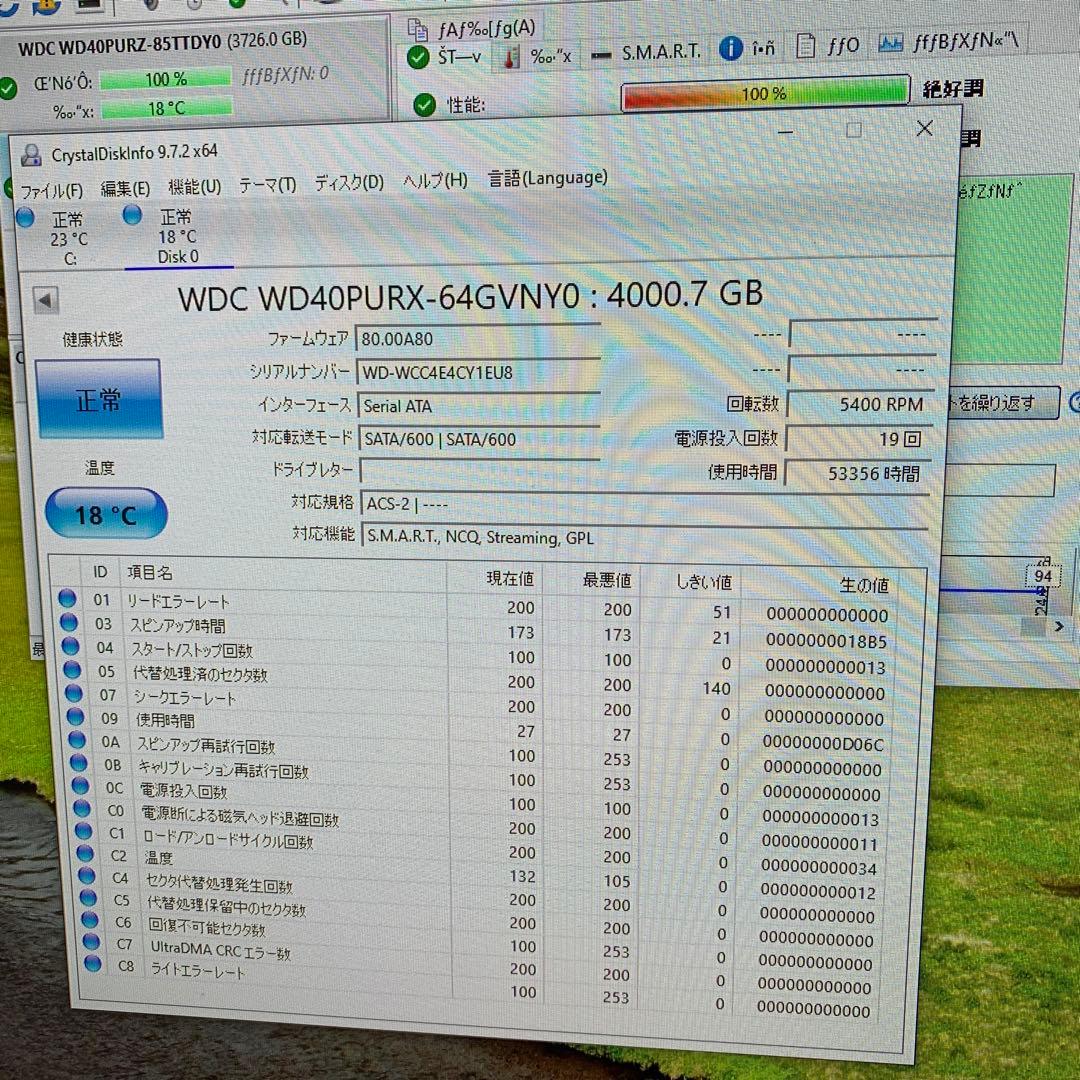1080x1080 pixels.
Task: Click the blue status icon for 電源断による磁気ヘッド退避回数
Action: (81, 808)
